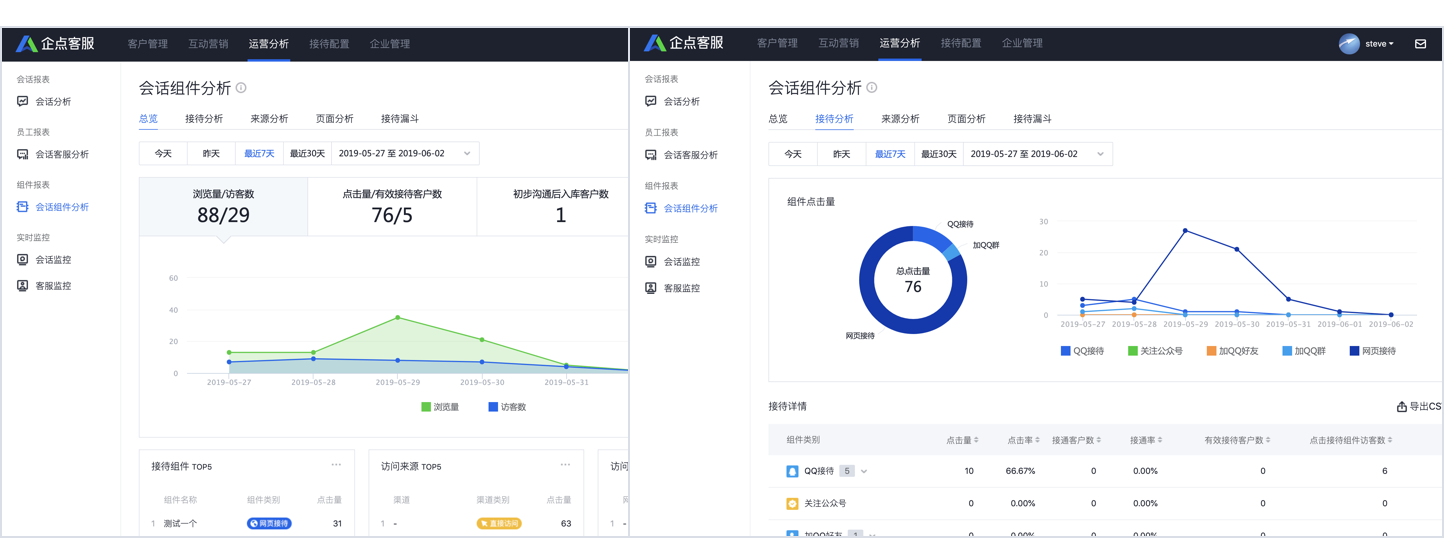Click the 直接访问 tag in 访问来源 TOP5
This screenshot has height=538, width=1444.
499,523
